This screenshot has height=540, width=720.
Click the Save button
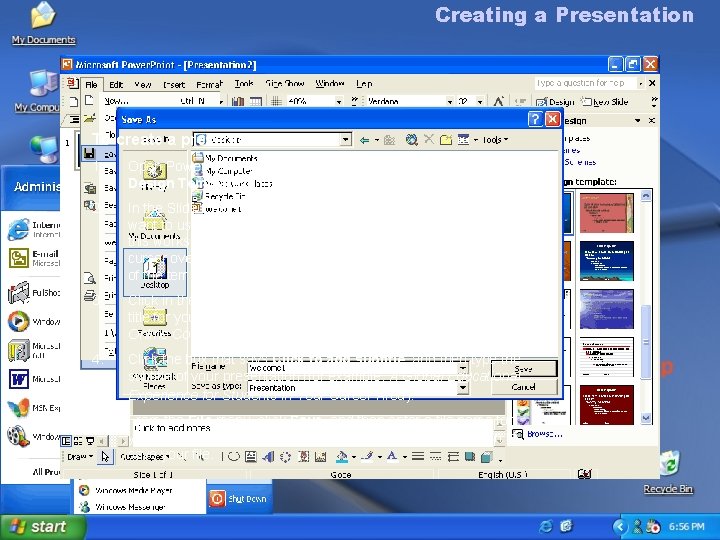click(523, 369)
